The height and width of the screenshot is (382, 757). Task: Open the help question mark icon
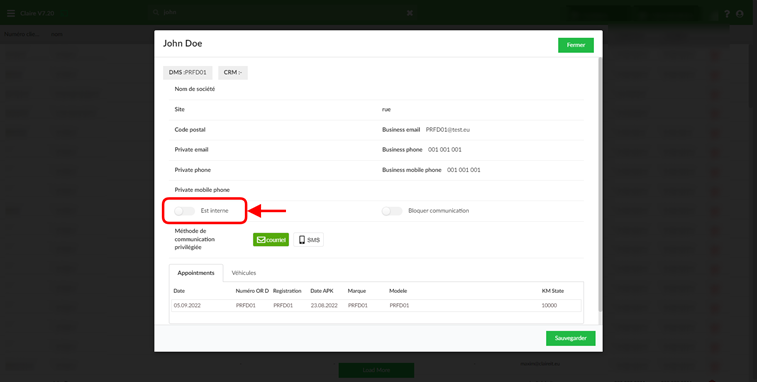point(727,14)
